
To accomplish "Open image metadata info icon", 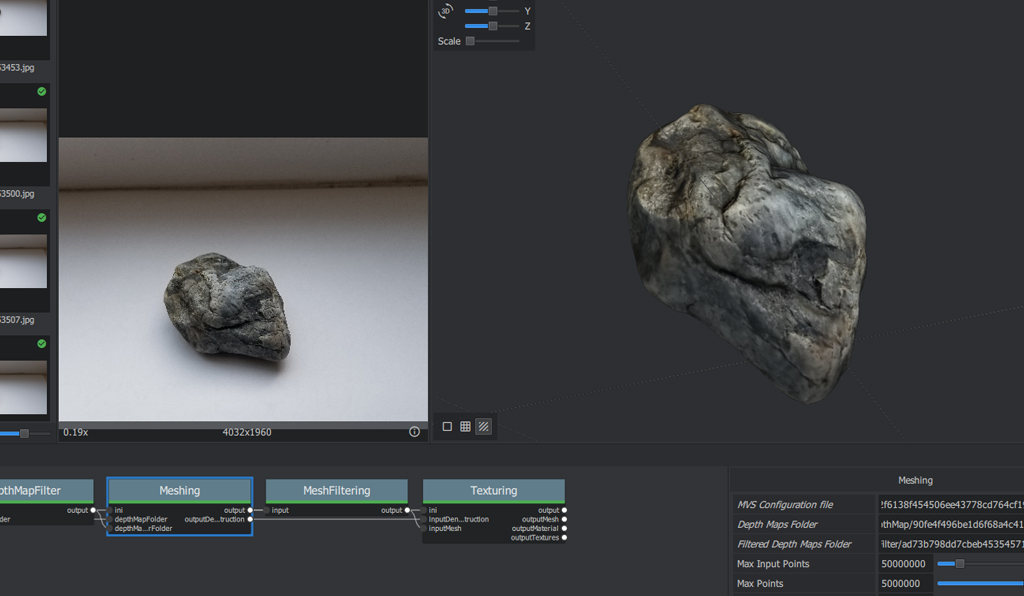I will pos(415,432).
